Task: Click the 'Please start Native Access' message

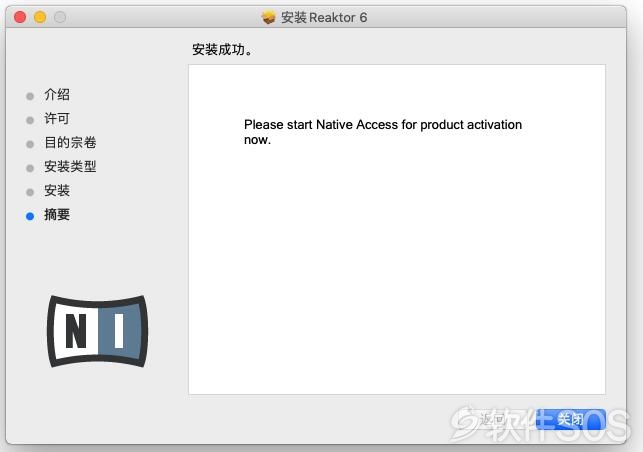Action: click(x=383, y=132)
